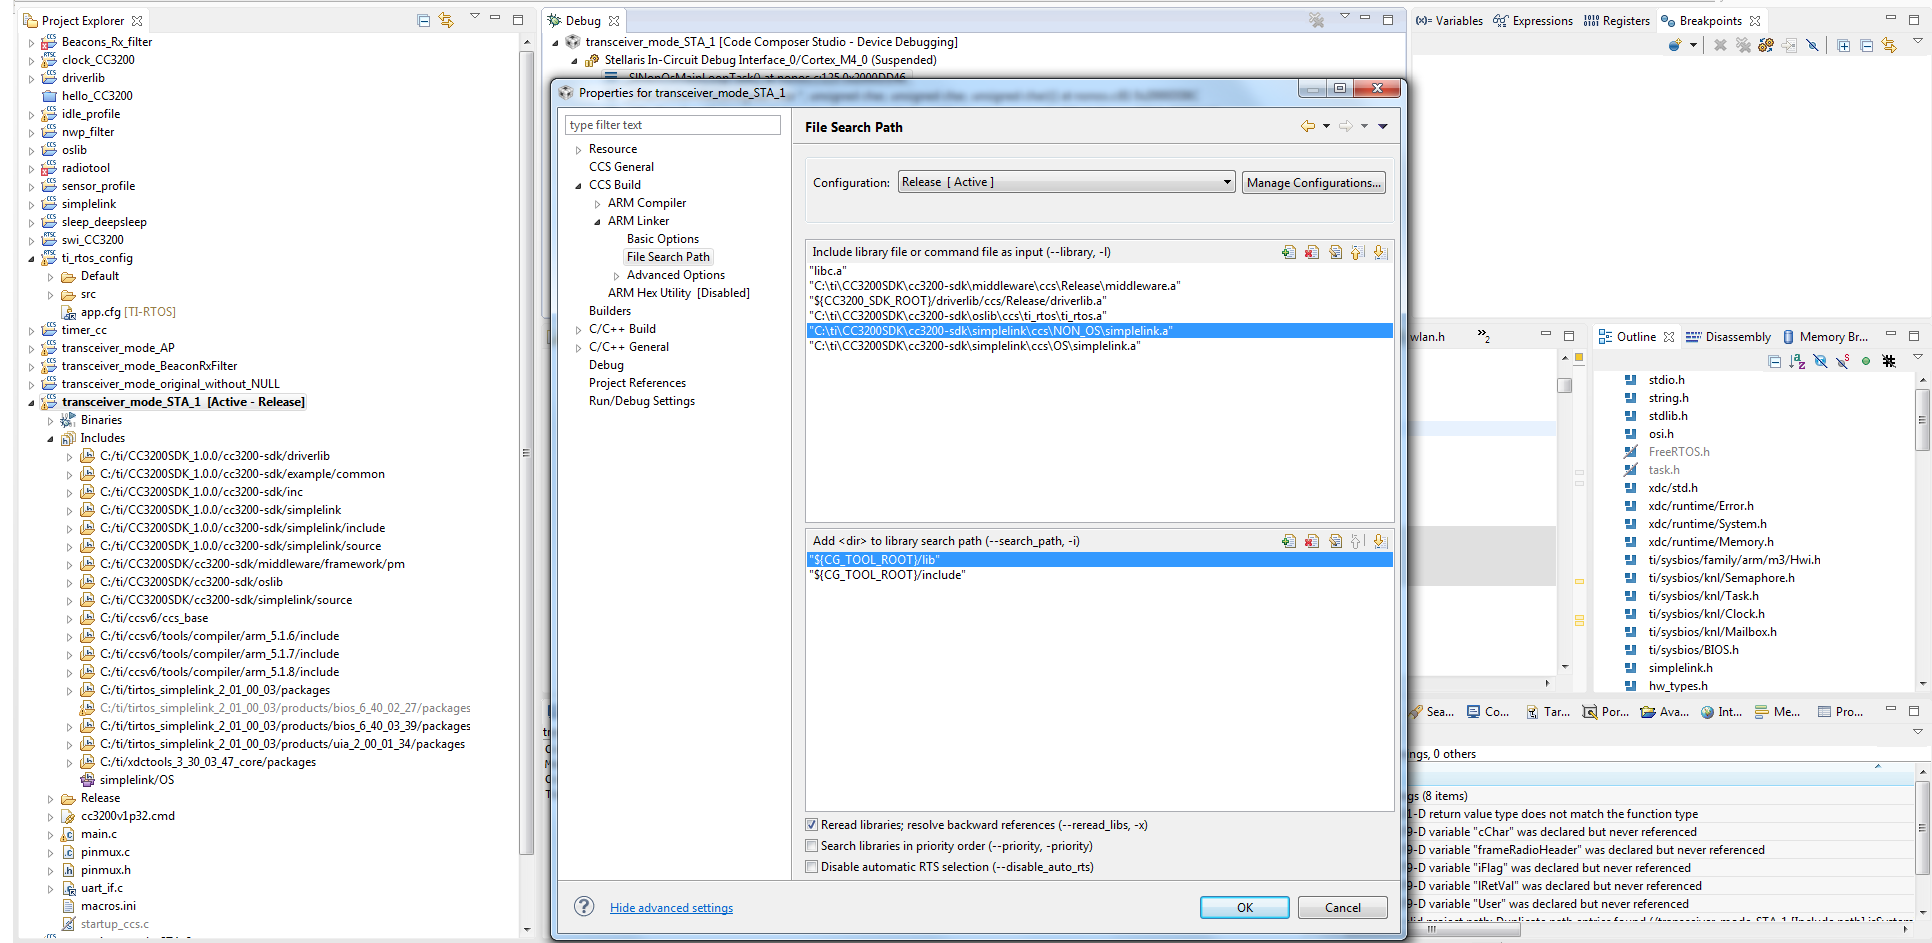
Task: Hide static members in the Outline view
Action: (1843, 361)
